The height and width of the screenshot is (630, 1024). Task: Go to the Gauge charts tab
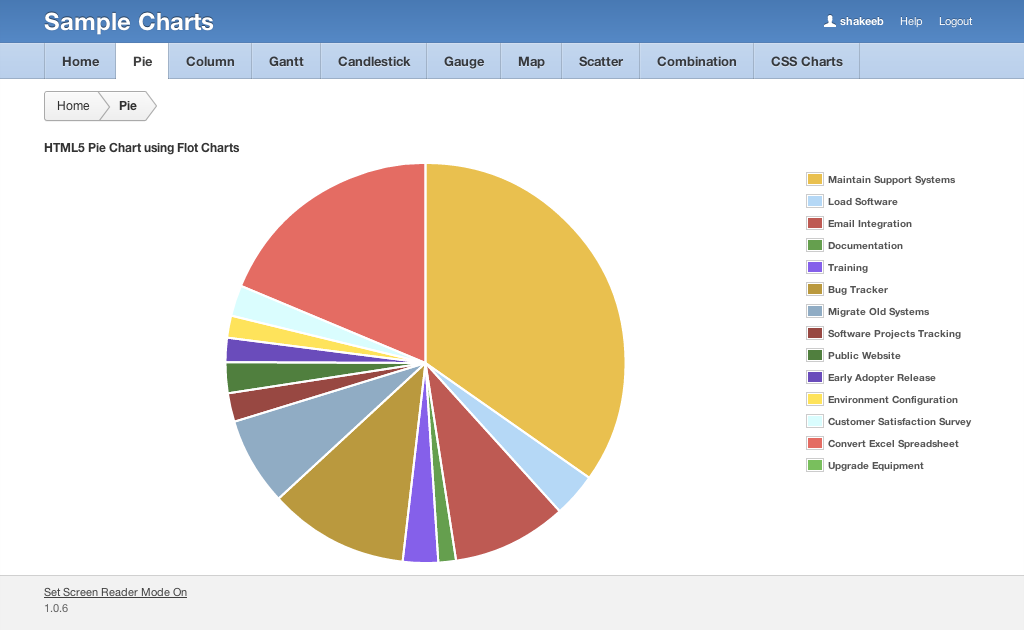(x=464, y=61)
